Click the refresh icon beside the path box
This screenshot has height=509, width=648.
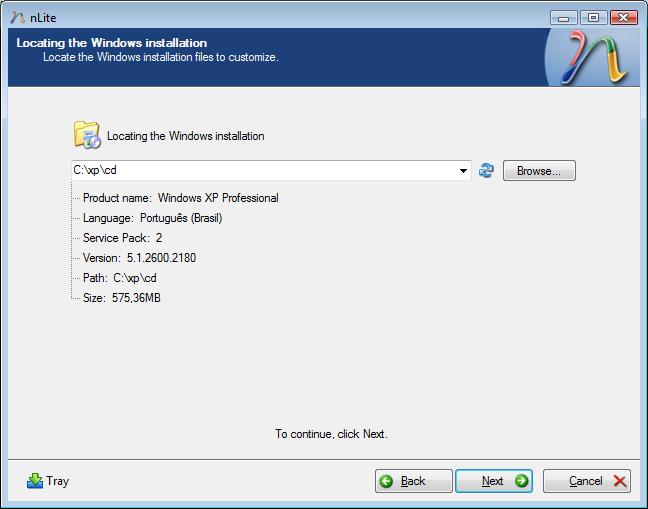(x=486, y=170)
